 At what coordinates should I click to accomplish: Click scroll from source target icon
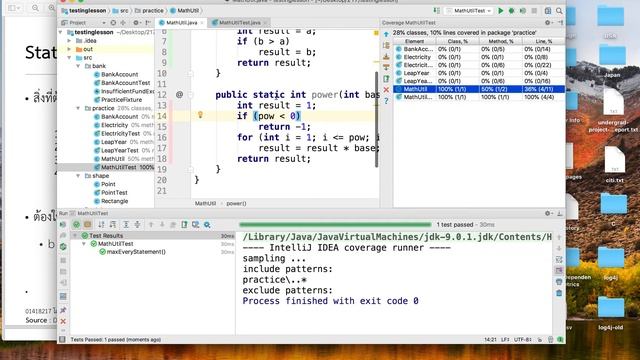point(113,23)
